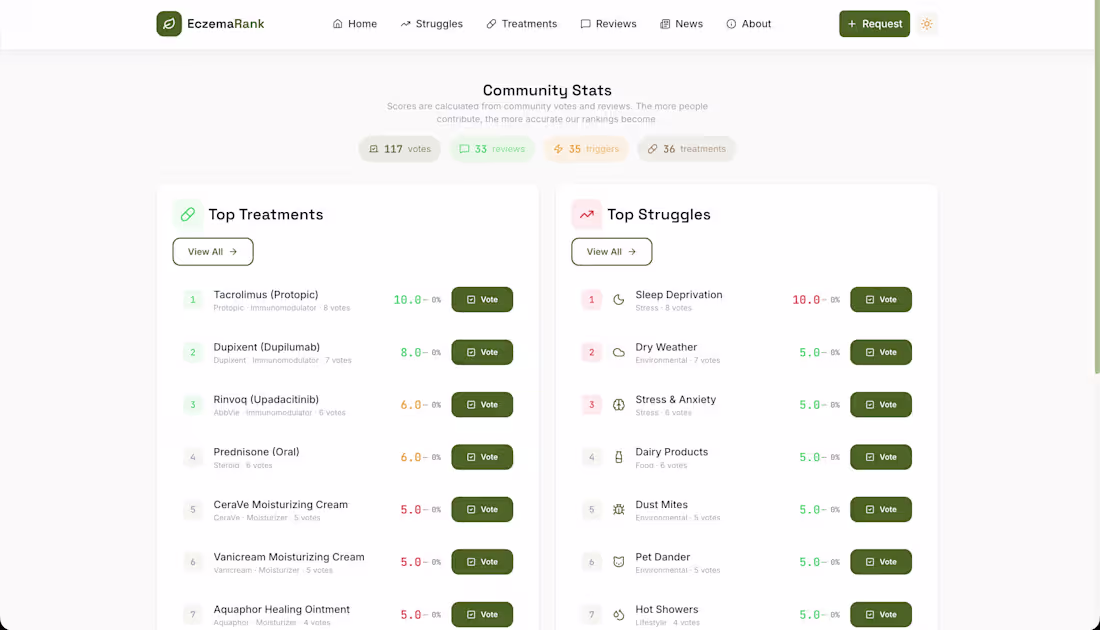The width and height of the screenshot is (1100, 630).
Task: Open the Dupixent (Dupilumab) treatment link
Action: [x=266, y=347]
